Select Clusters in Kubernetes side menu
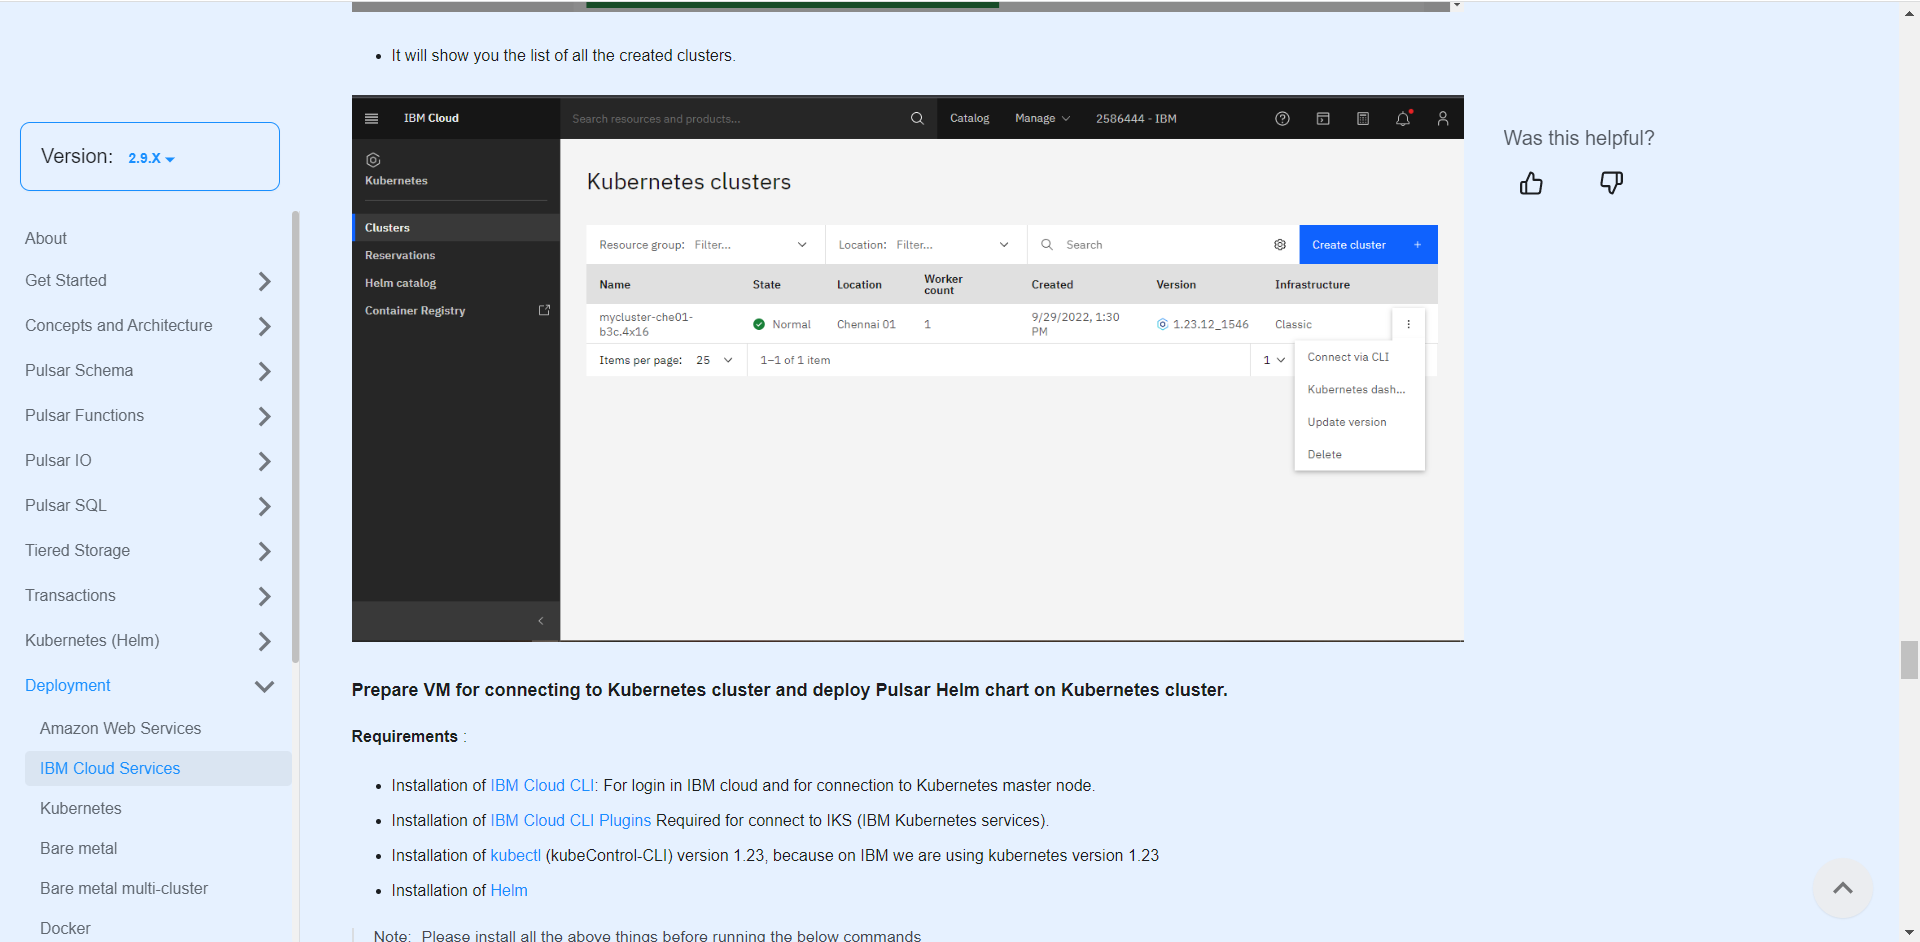 click(456, 227)
